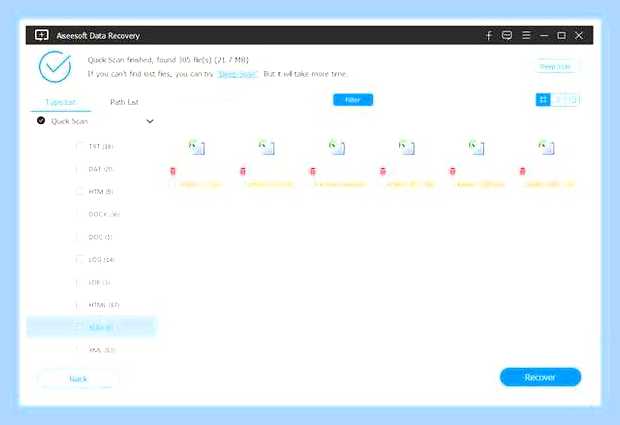620x425 pixels.
Task: Check the DOCX file type box
Action: tap(79, 214)
